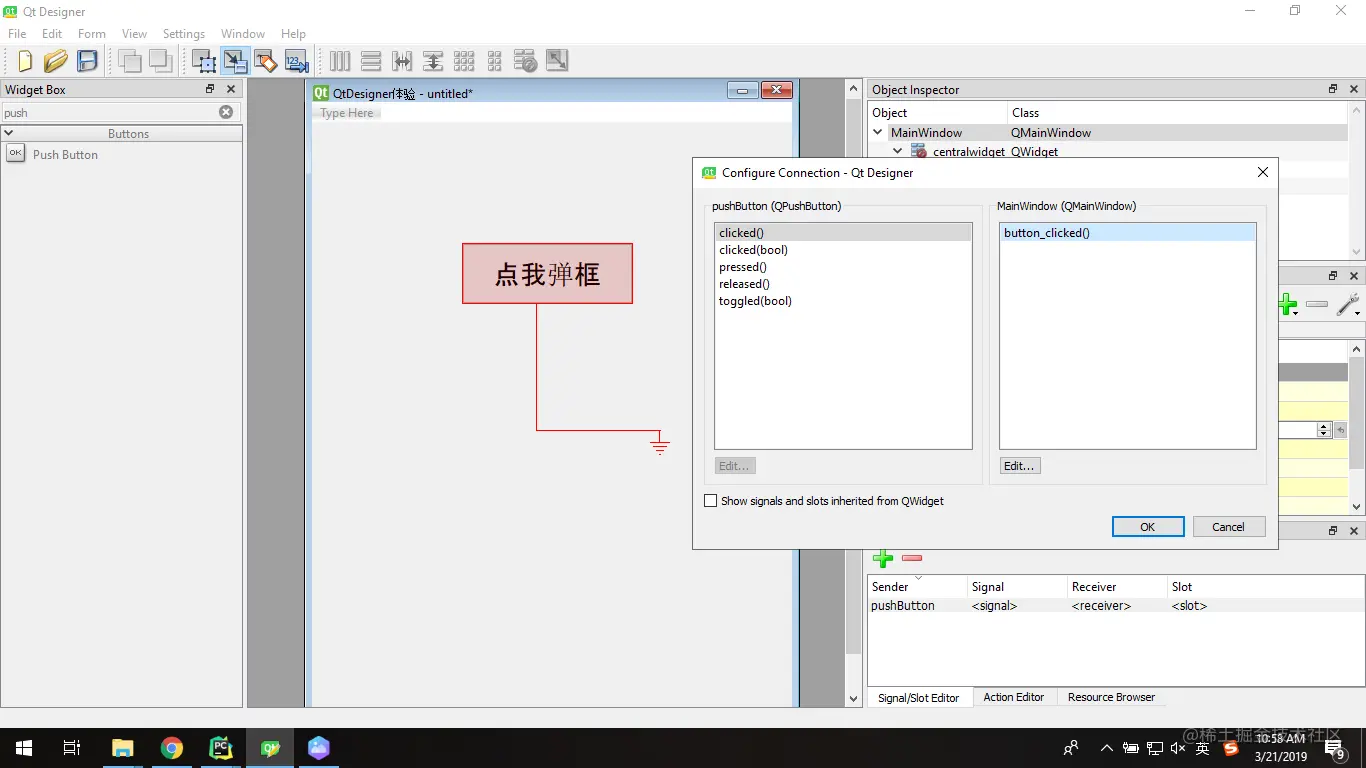This screenshot has height=768, width=1366.
Task: Click the Sender column header
Action: (917, 587)
